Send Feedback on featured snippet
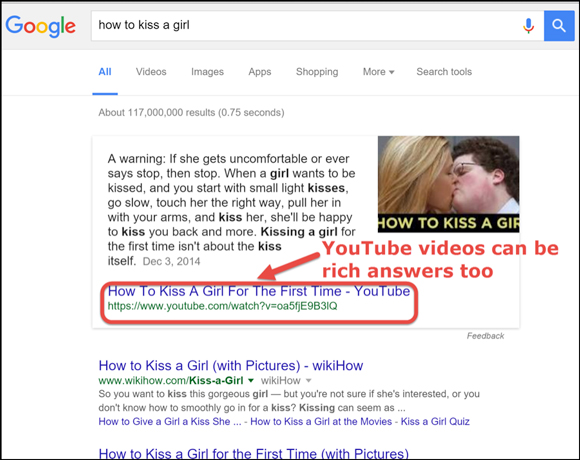580x460 pixels. (x=485, y=336)
